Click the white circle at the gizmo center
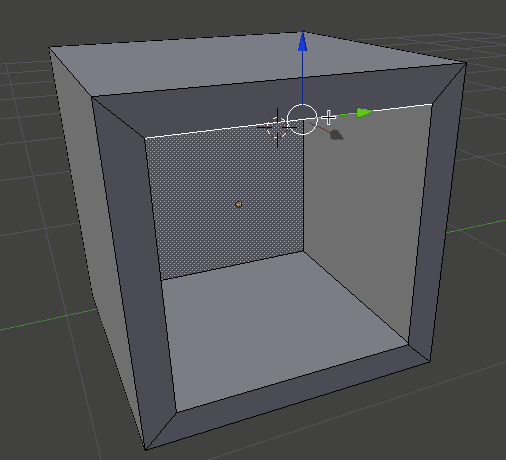 pos(302,119)
